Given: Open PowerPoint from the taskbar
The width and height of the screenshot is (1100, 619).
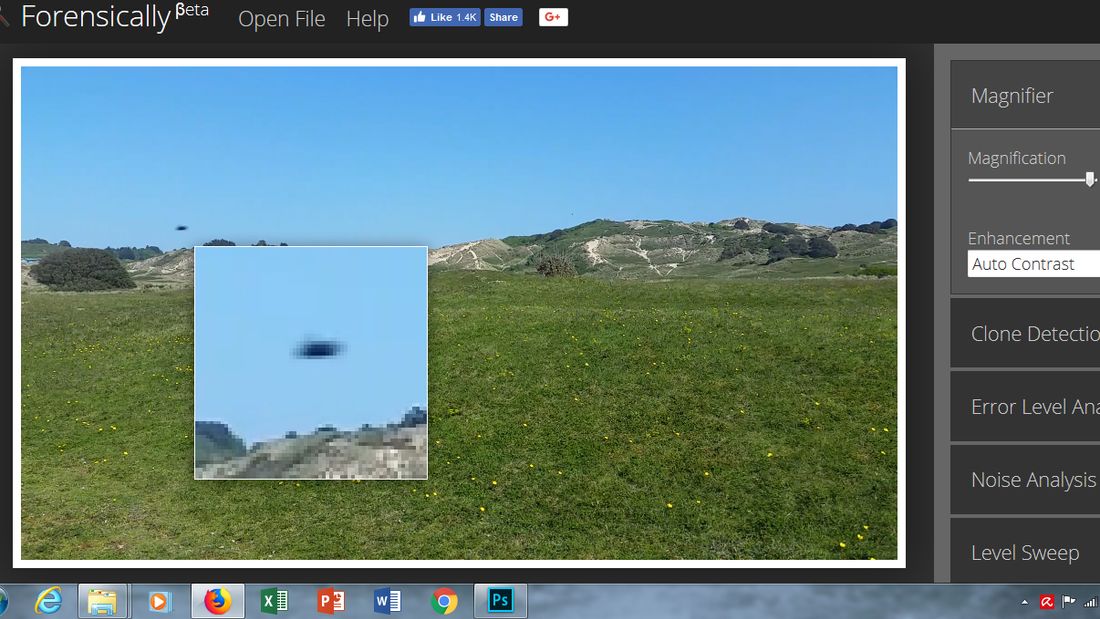Looking at the screenshot, I should 330,601.
